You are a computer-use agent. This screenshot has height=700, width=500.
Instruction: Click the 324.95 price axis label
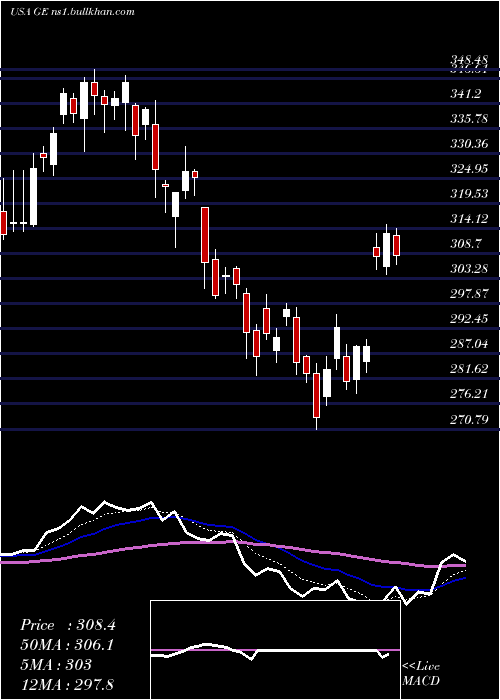(x=469, y=169)
